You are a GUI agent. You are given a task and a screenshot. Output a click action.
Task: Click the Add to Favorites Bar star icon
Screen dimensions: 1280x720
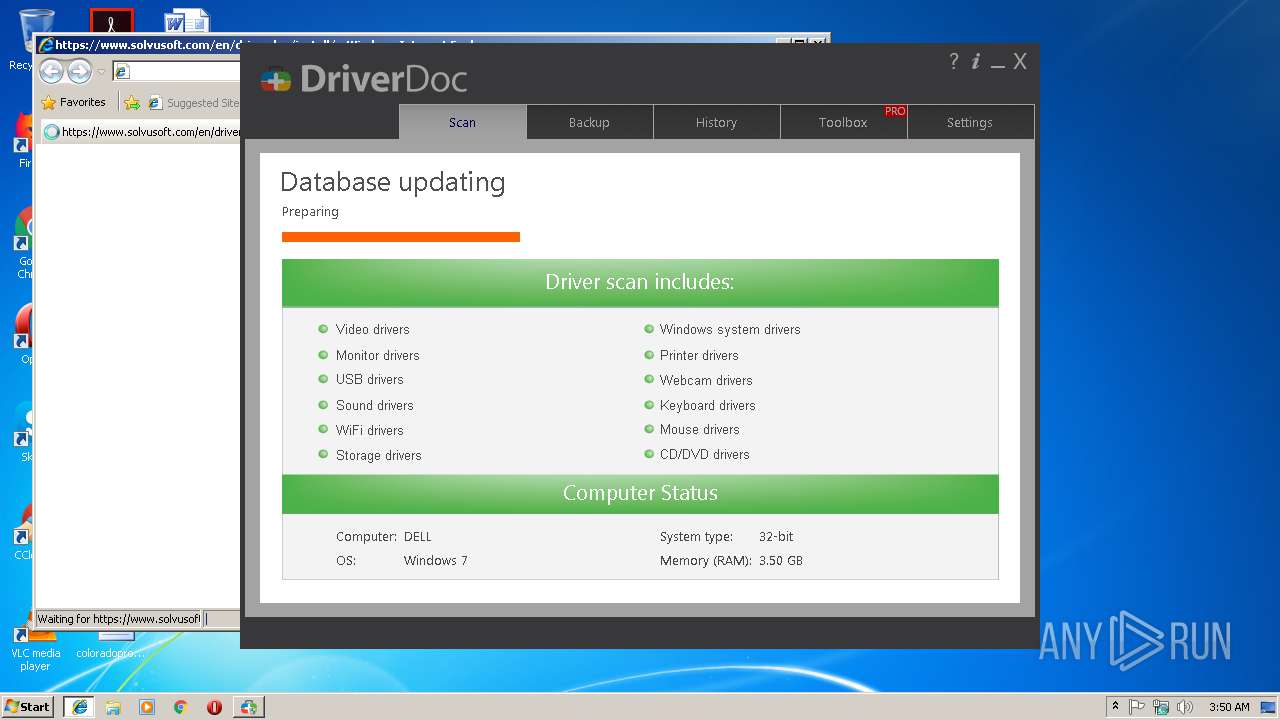coord(132,102)
